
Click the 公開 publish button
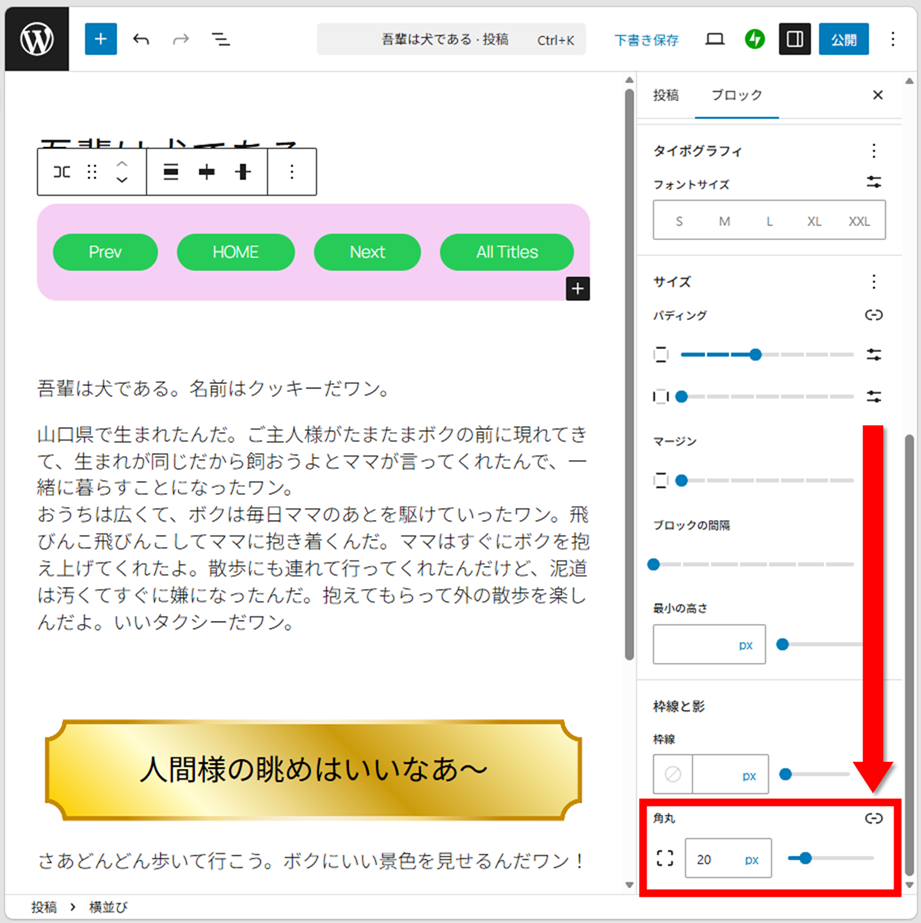pos(843,39)
